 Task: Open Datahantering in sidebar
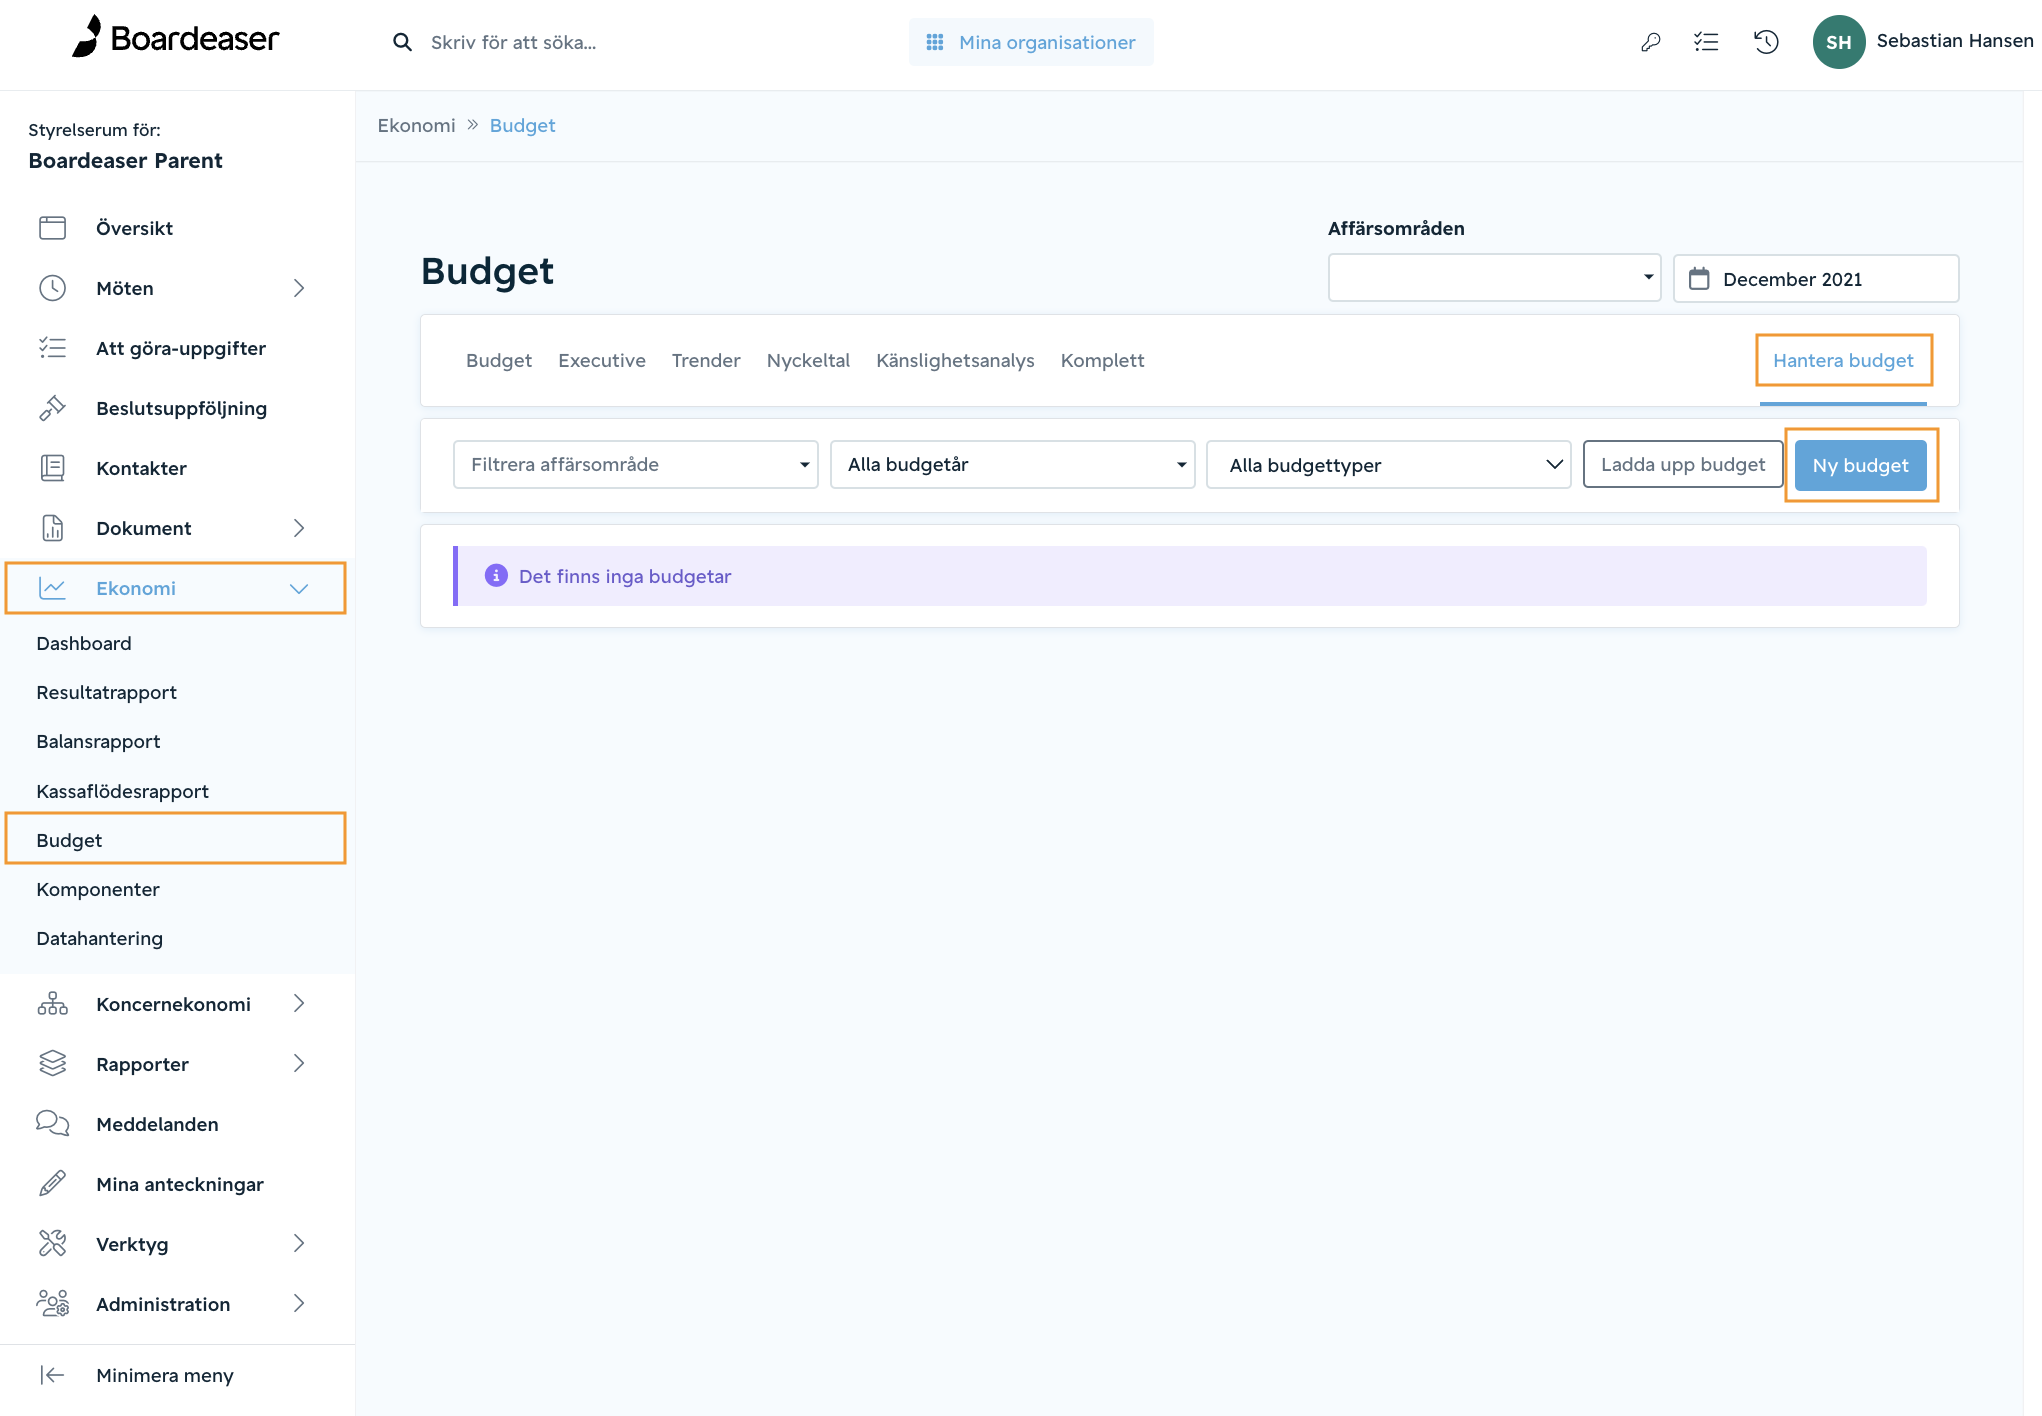[x=99, y=938]
